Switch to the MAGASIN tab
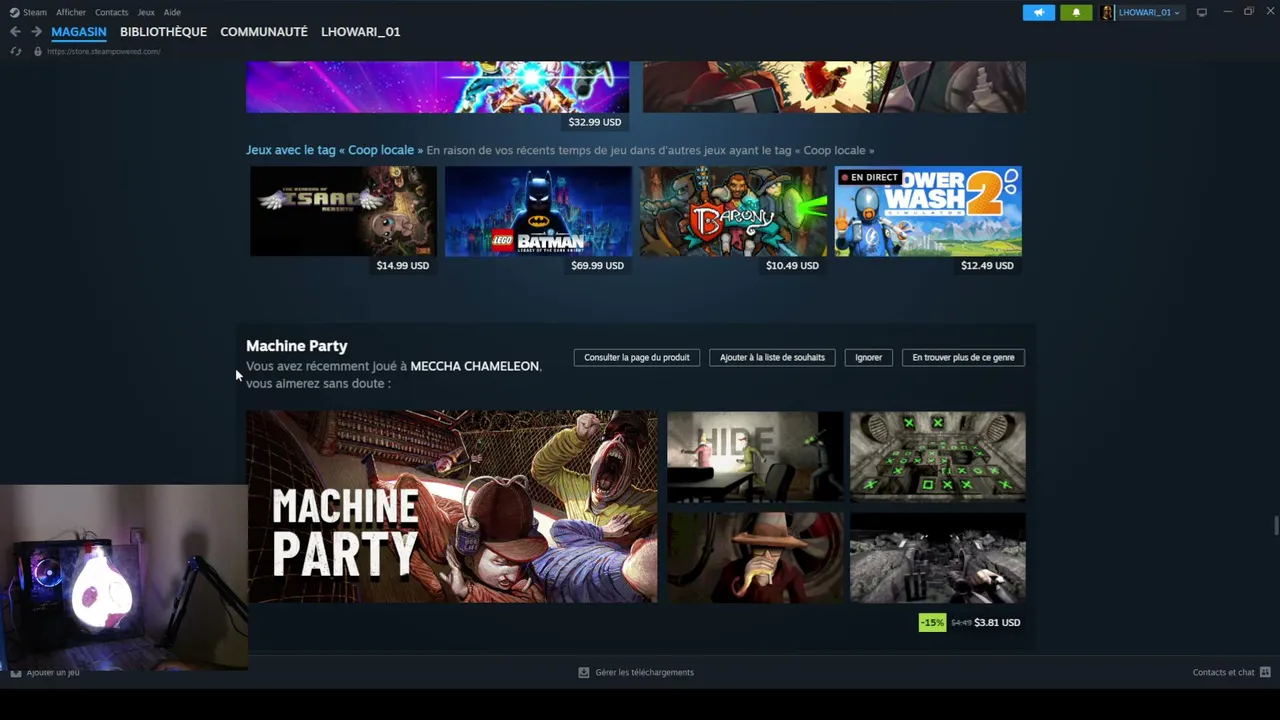Screen dimensions: 1280x720 coord(79,32)
